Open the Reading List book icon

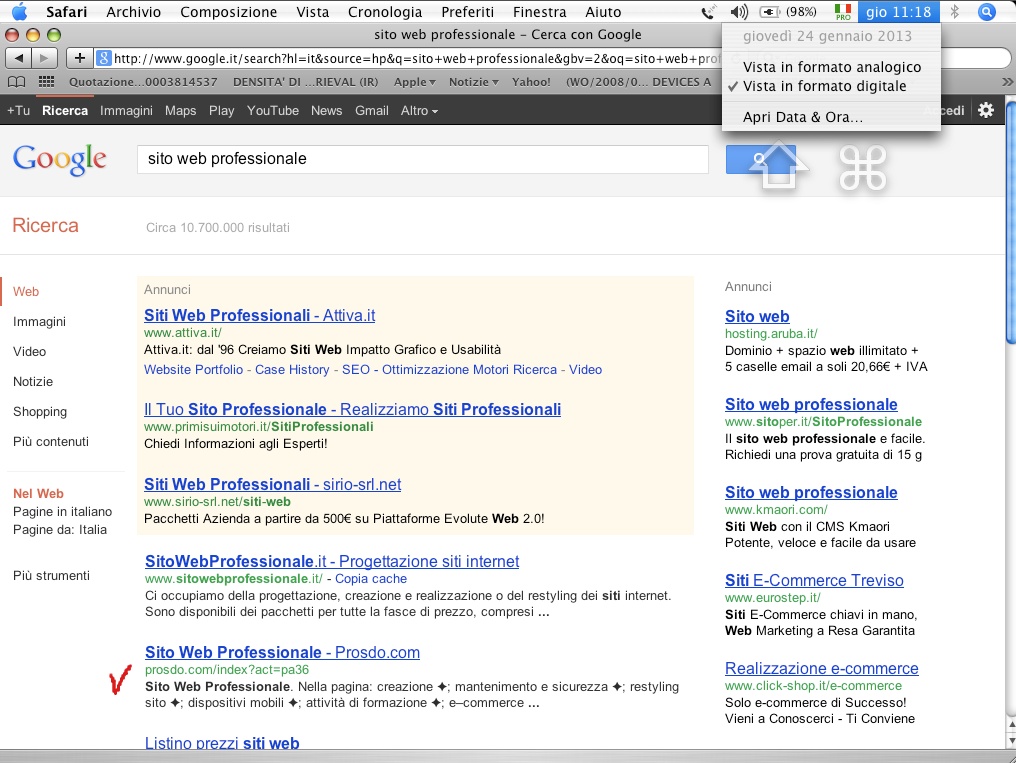(x=16, y=82)
